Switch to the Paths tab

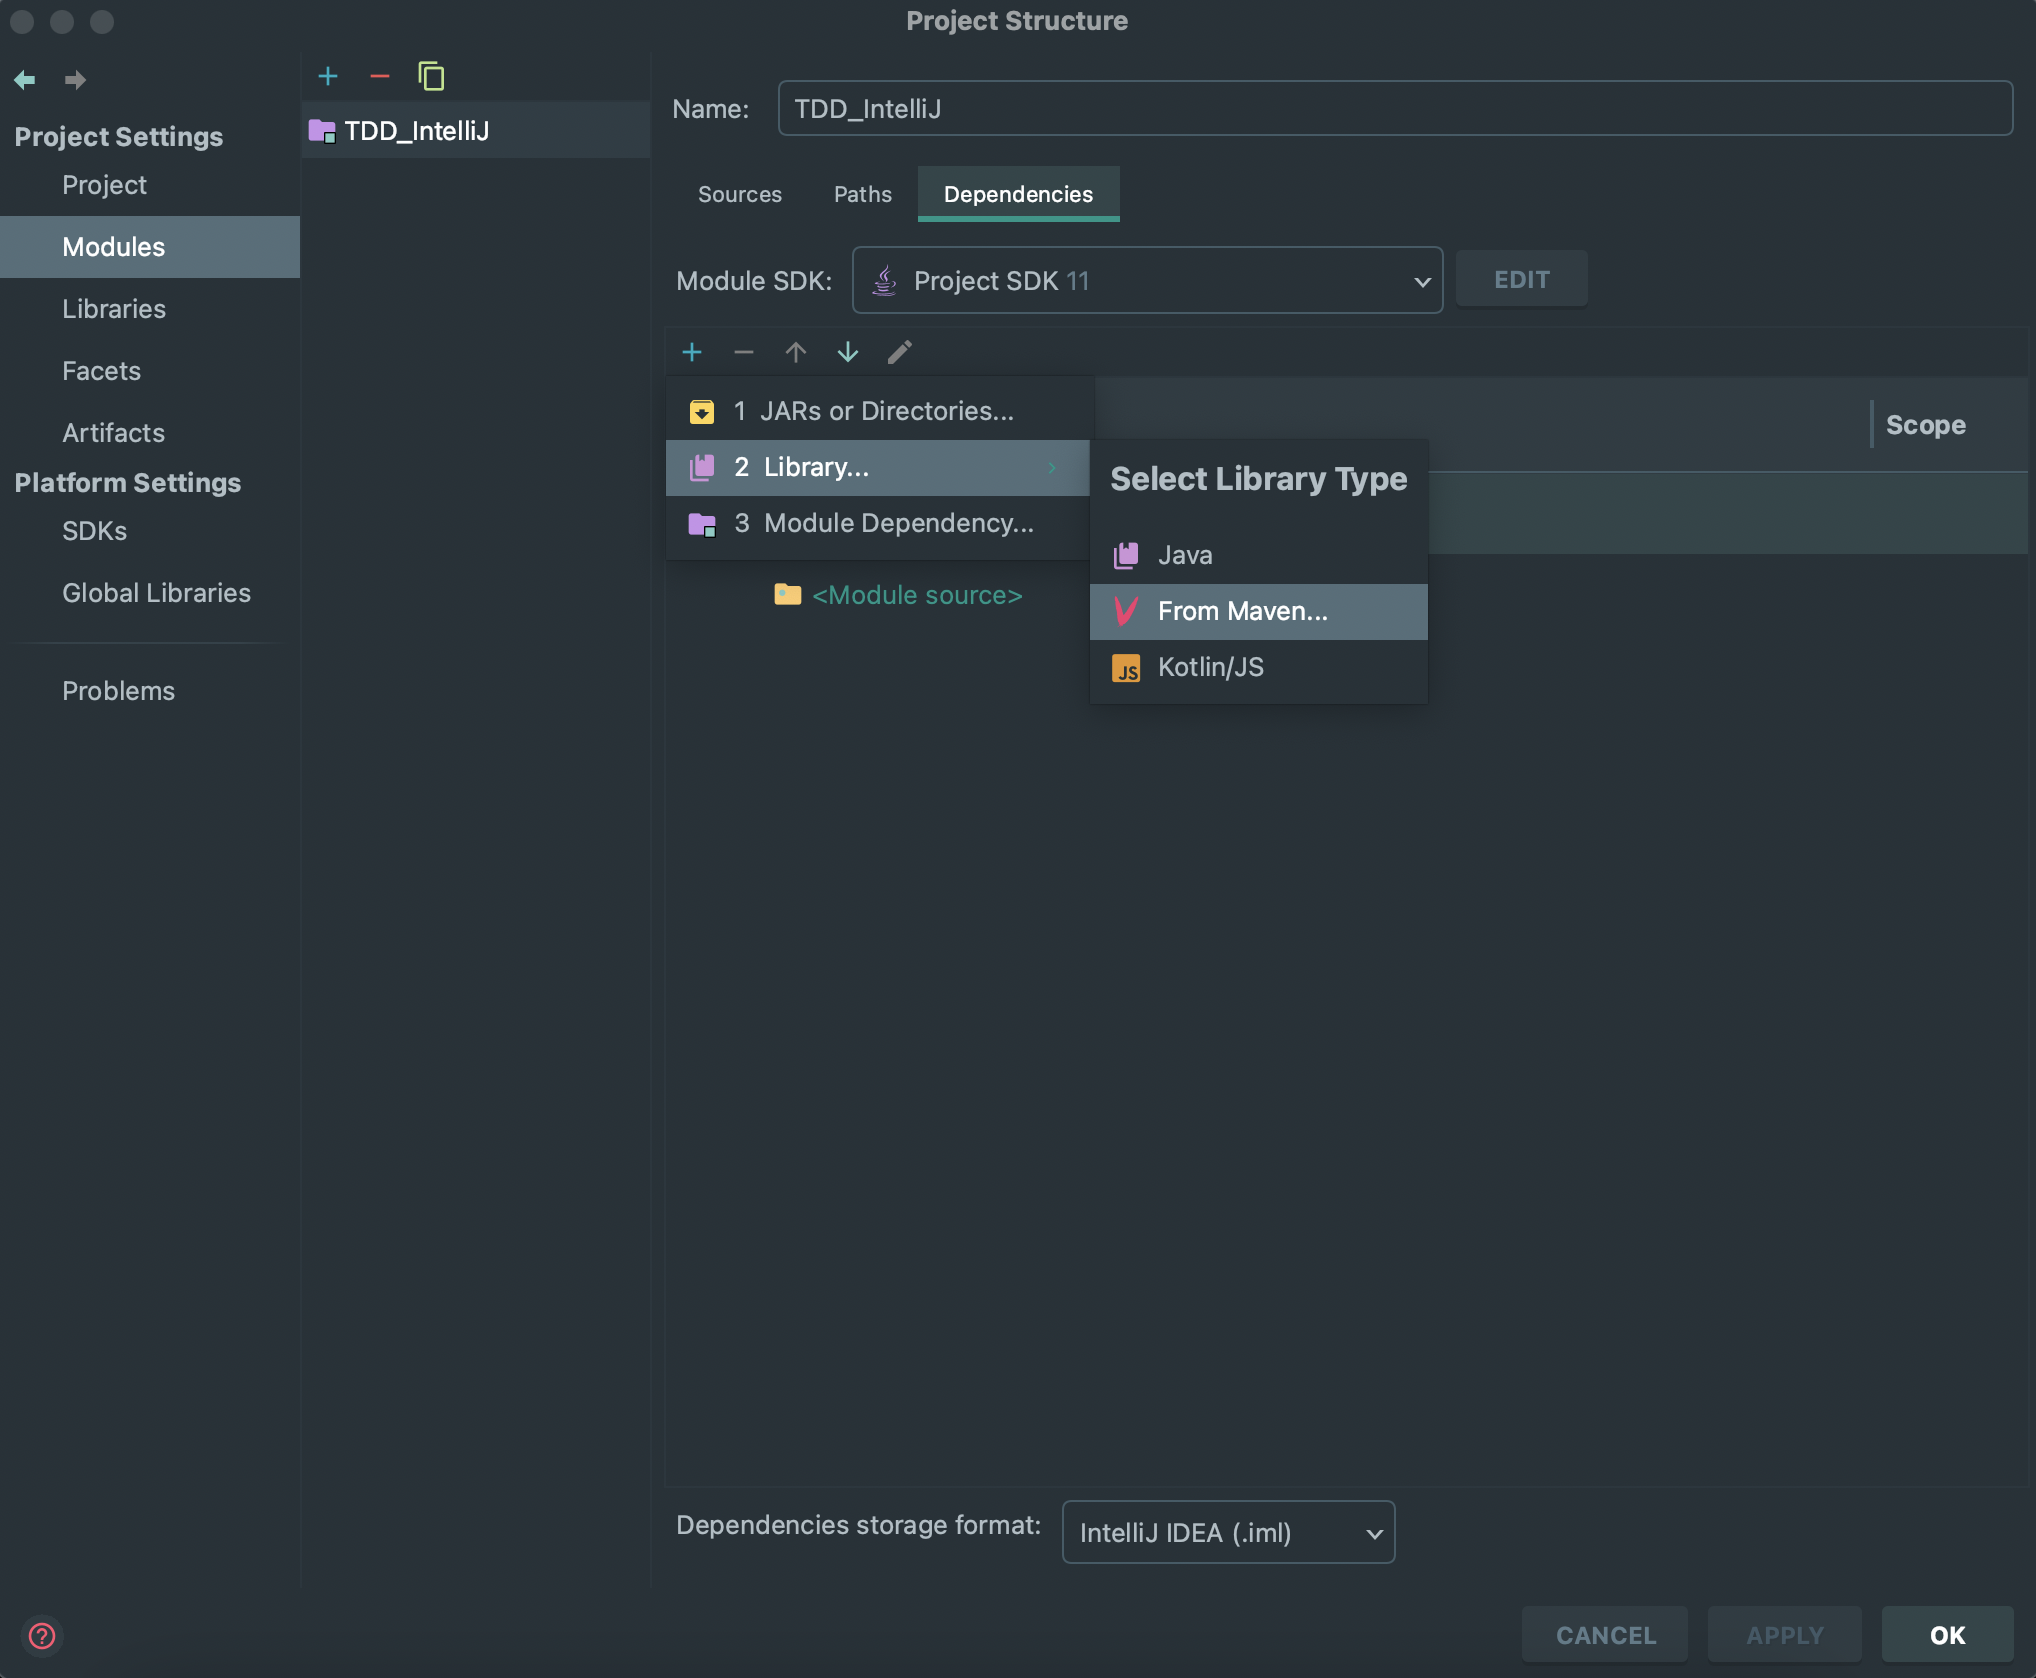tap(862, 194)
